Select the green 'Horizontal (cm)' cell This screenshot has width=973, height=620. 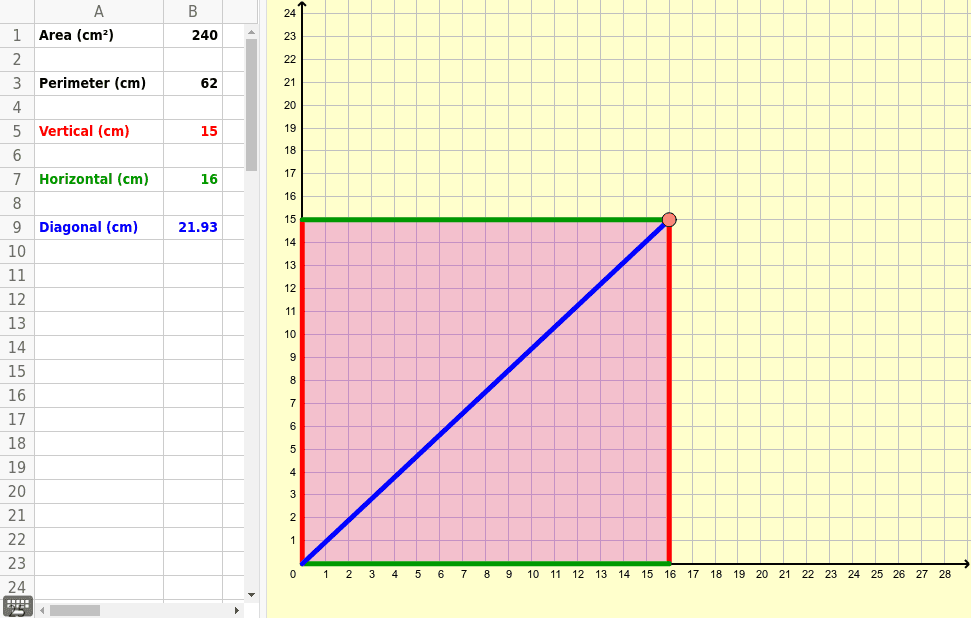point(99,179)
